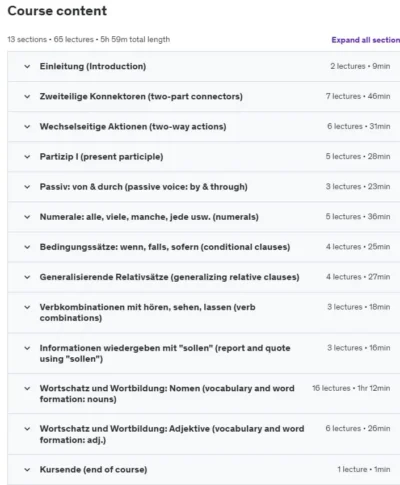Expand Passiv: von & durch chevron
Image resolution: width=400 pixels, height=485 pixels.
[x=27, y=187]
